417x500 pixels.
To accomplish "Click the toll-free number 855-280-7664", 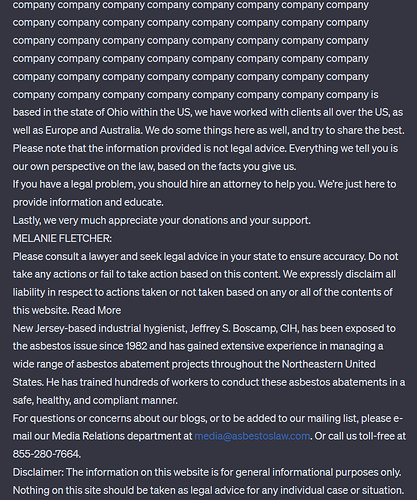I will pos(47,454).
